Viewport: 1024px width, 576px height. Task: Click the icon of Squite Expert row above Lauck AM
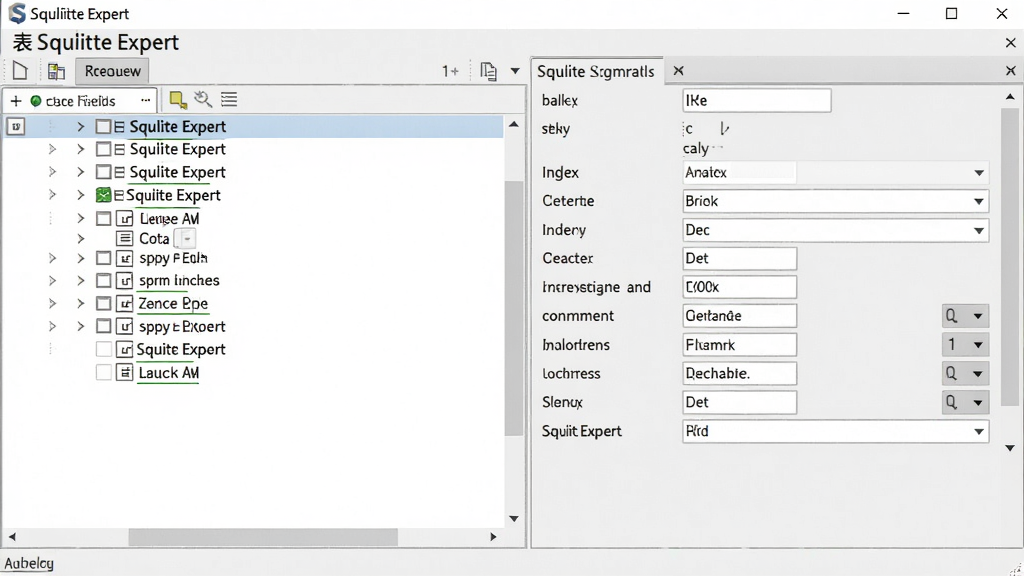[x=125, y=349]
